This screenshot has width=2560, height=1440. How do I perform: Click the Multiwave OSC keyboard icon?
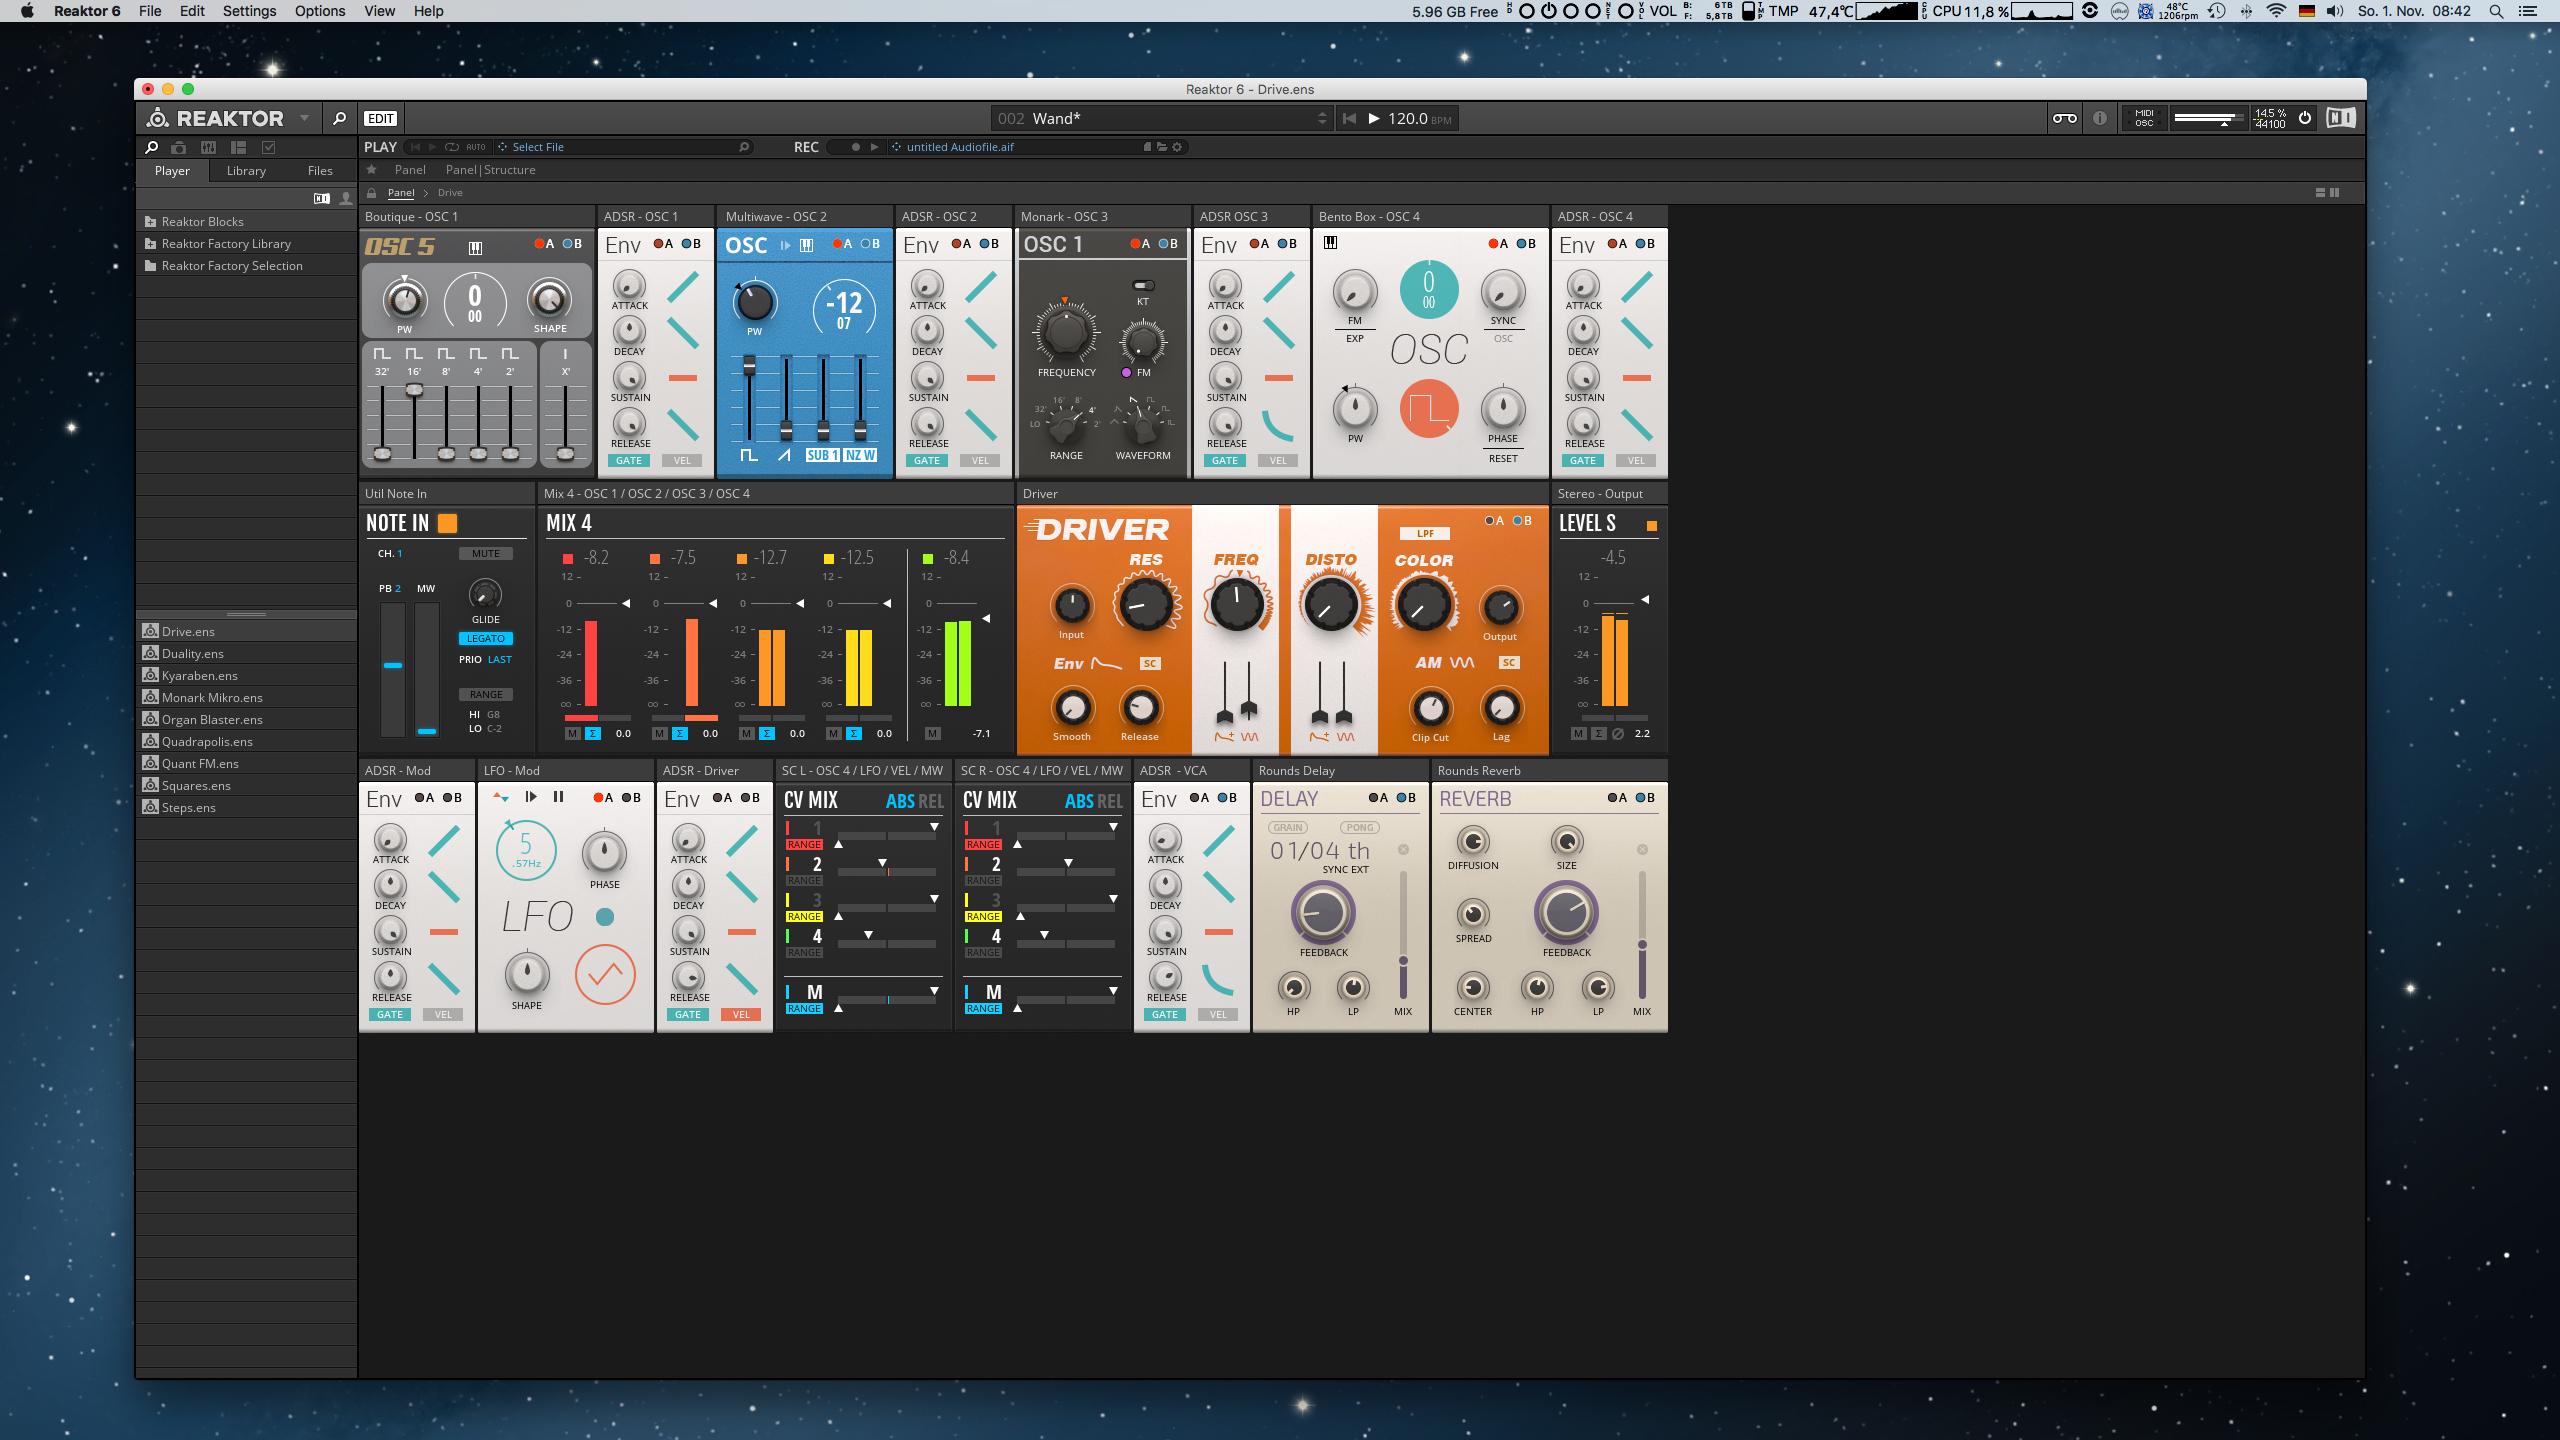[x=807, y=245]
